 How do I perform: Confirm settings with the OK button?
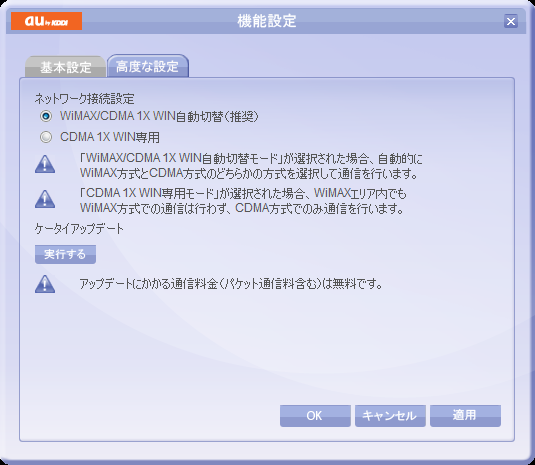click(x=315, y=416)
